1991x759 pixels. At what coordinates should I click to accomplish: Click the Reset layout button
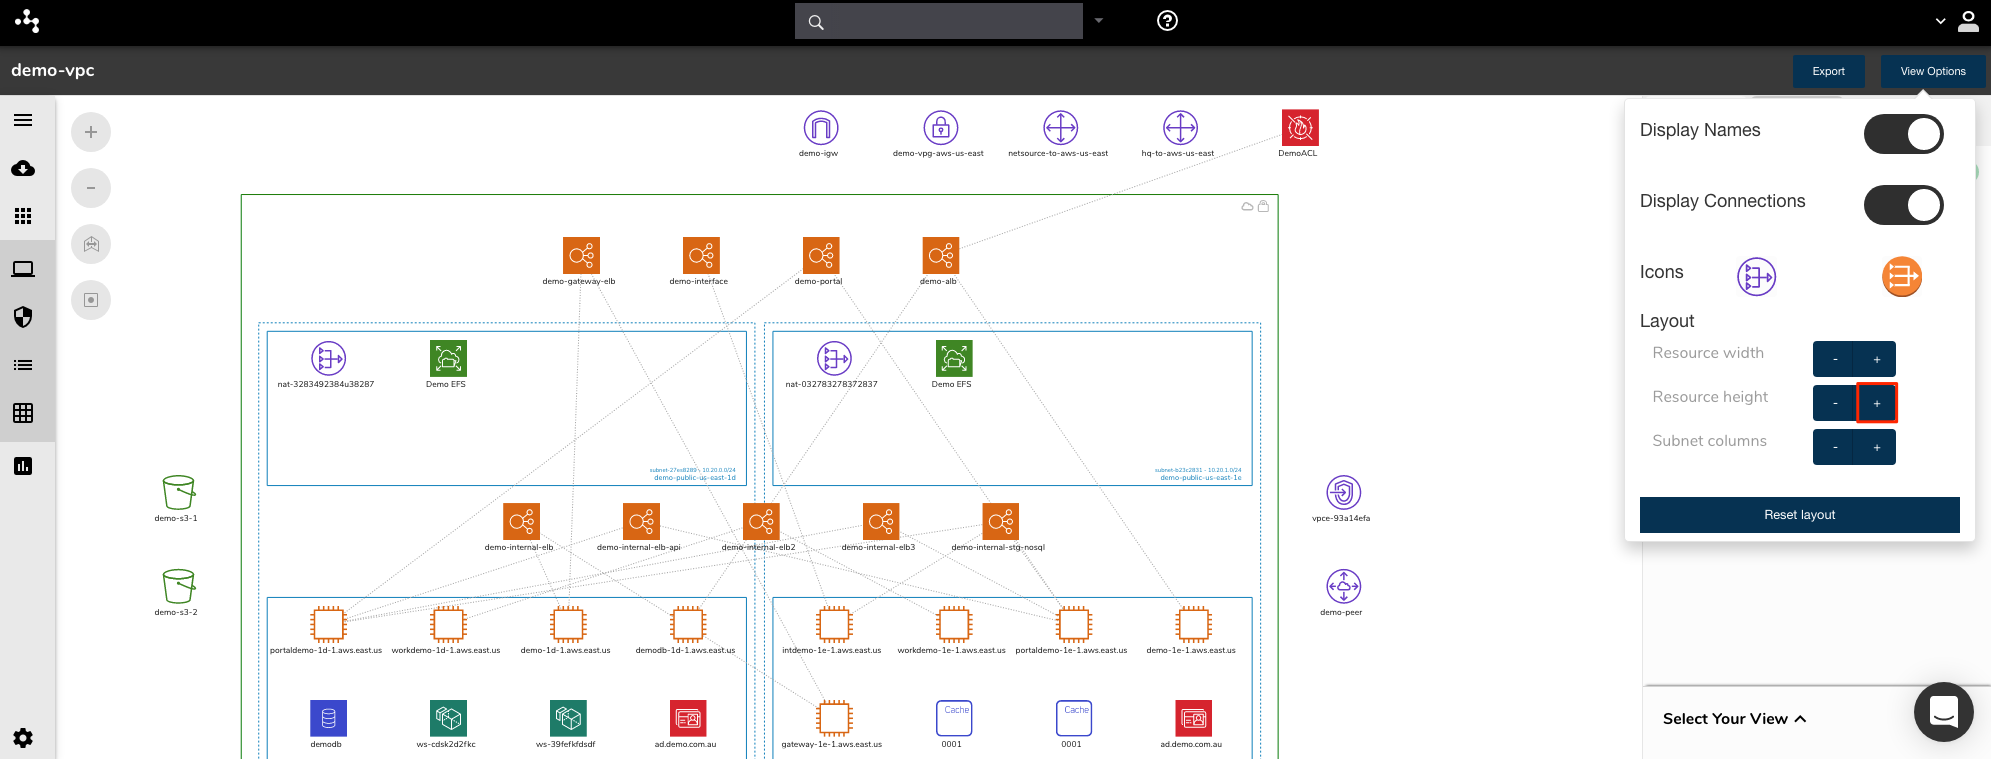(x=1799, y=515)
